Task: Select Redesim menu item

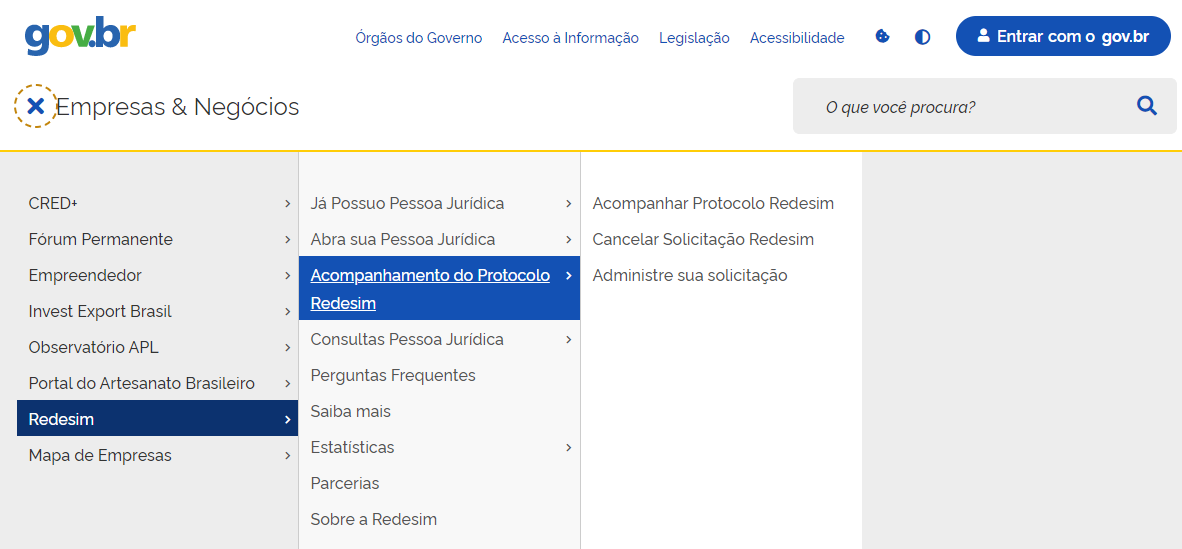Action: click(158, 419)
